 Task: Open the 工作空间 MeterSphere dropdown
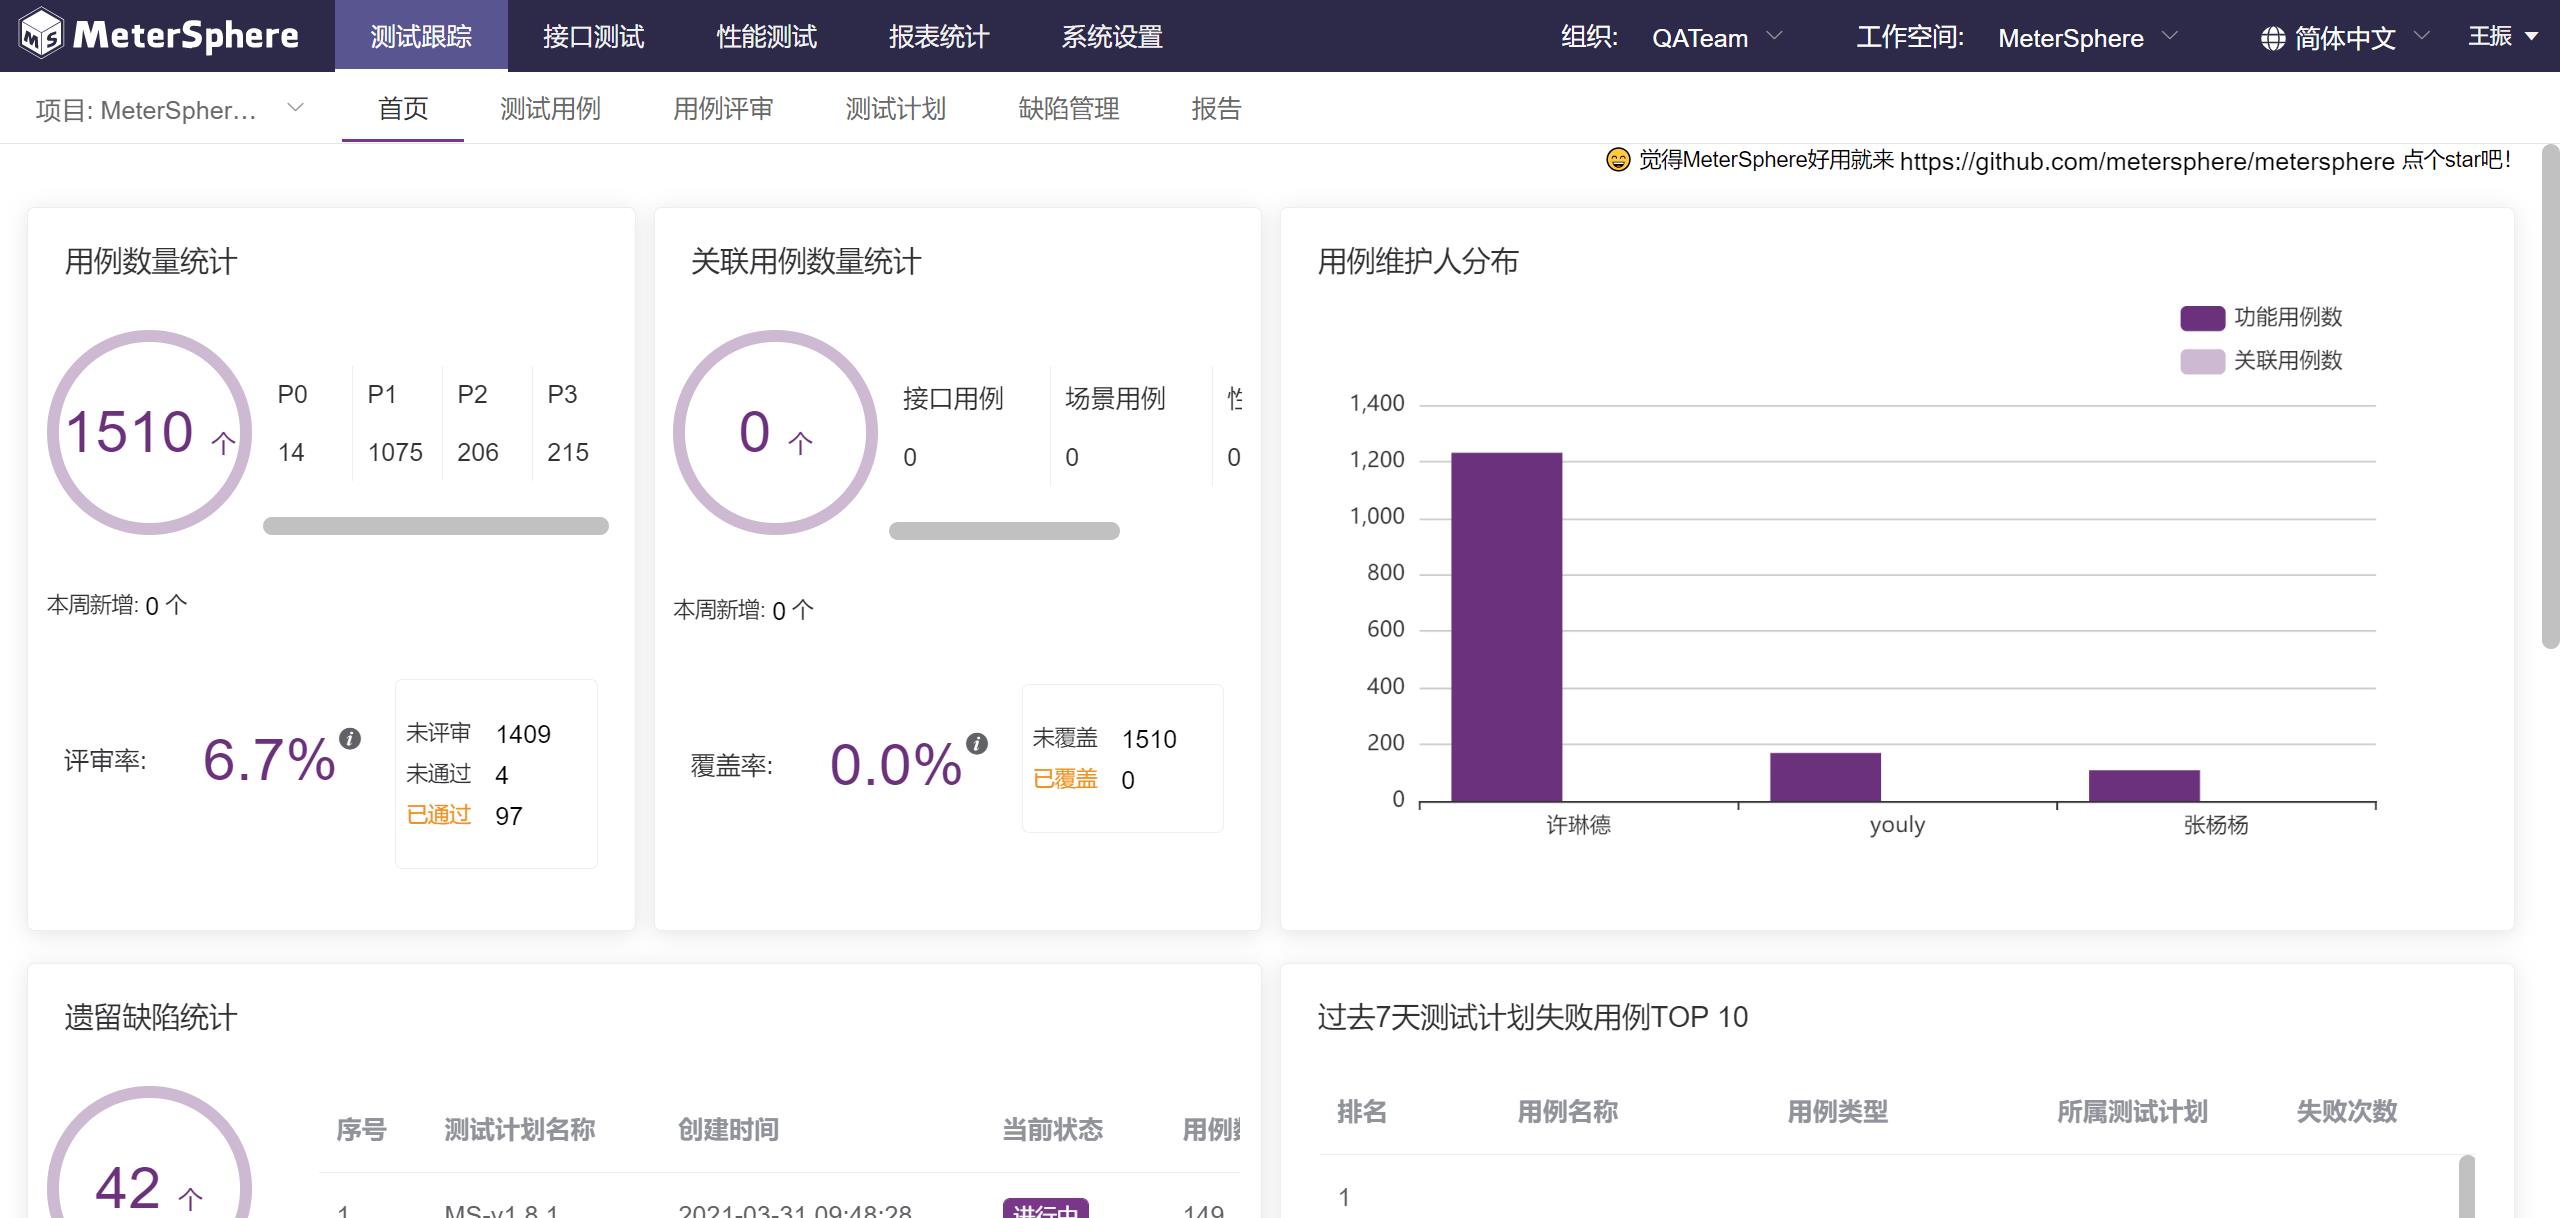pos(2088,37)
